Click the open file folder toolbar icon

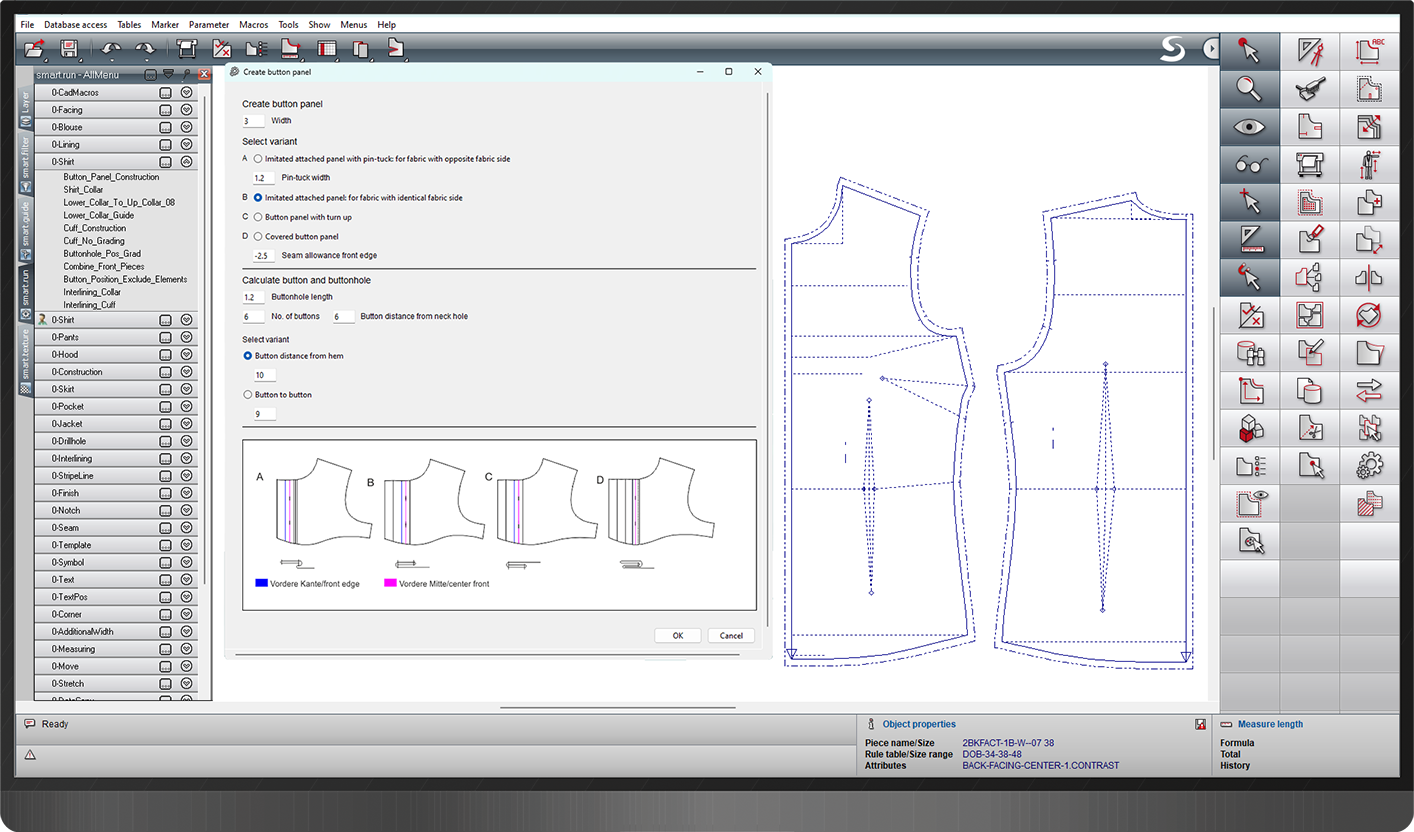point(36,49)
